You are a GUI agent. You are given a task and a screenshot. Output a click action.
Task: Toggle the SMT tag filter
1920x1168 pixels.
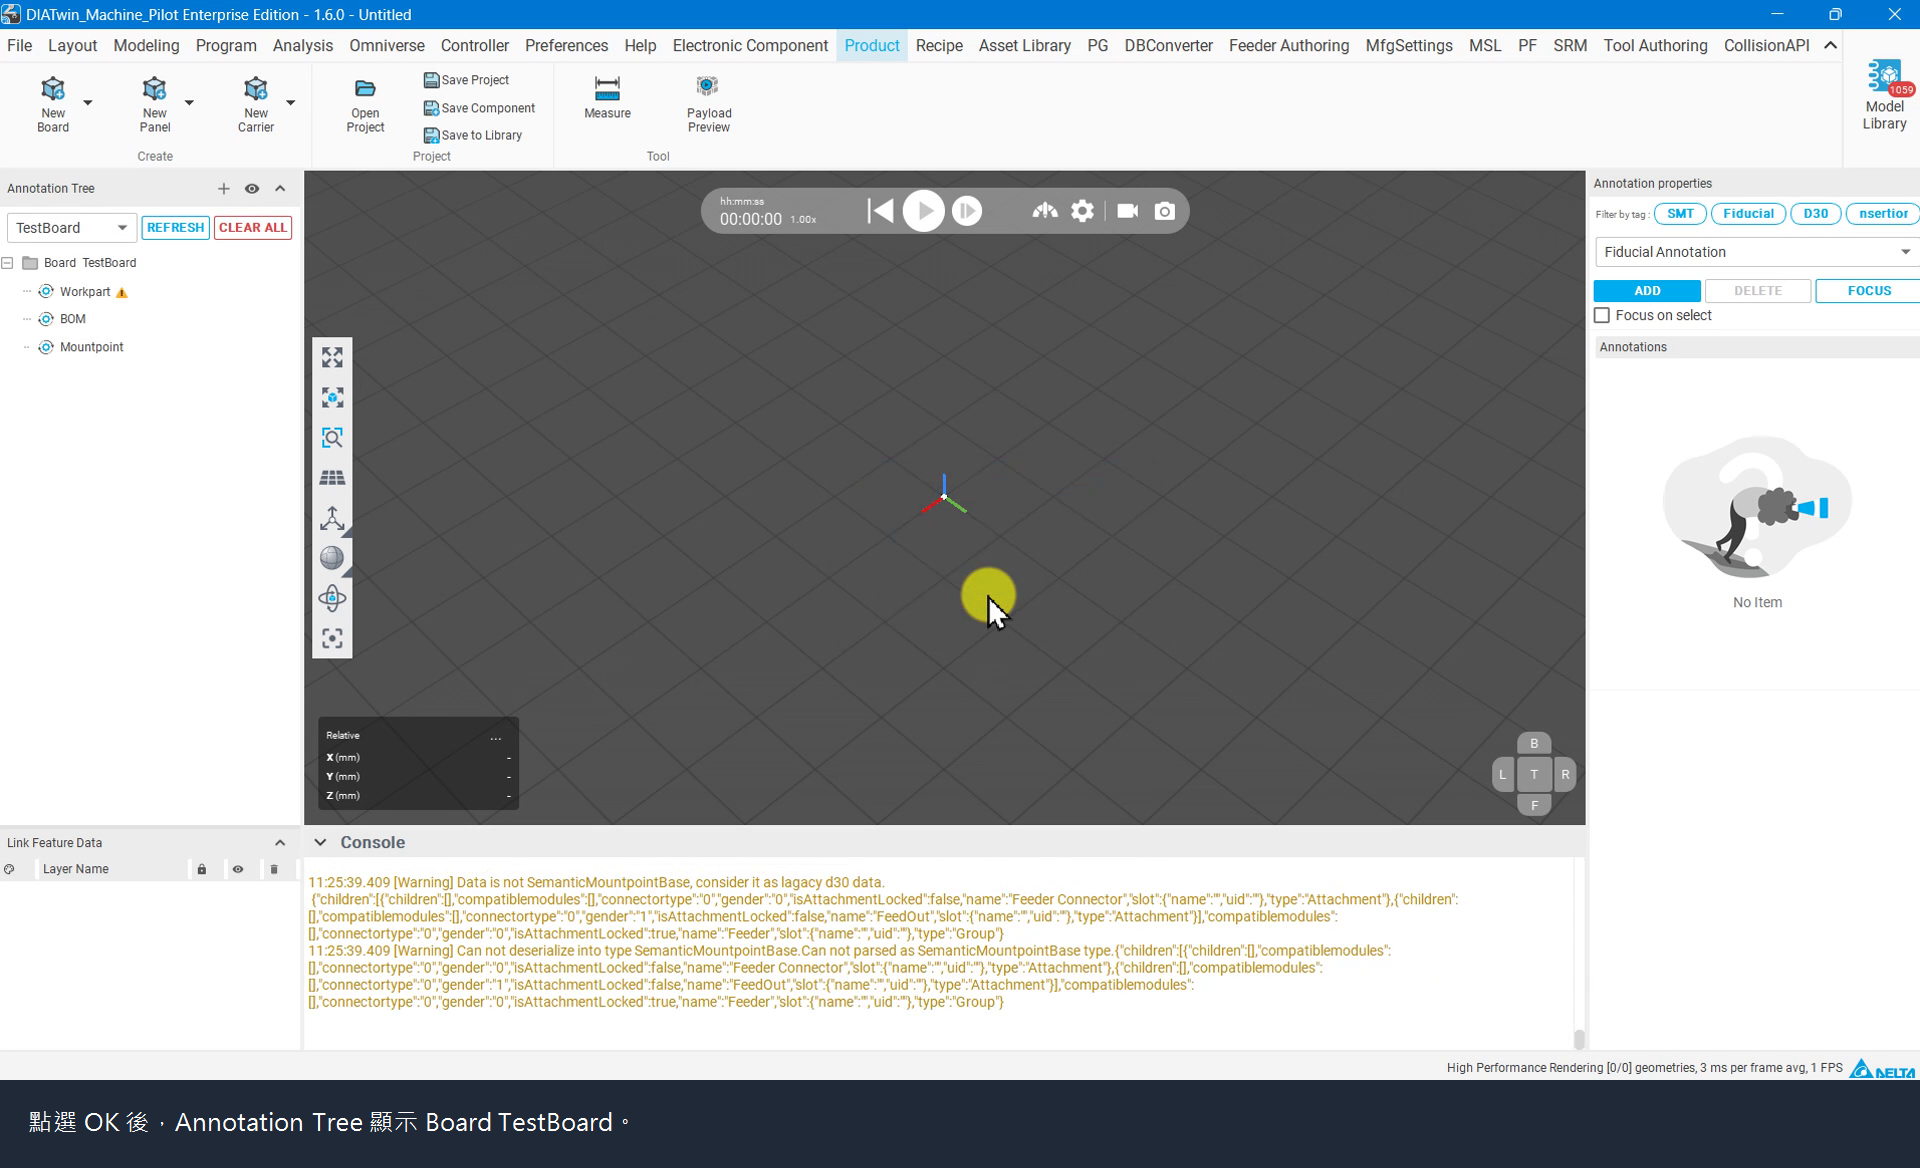pyautogui.click(x=1680, y=213)
